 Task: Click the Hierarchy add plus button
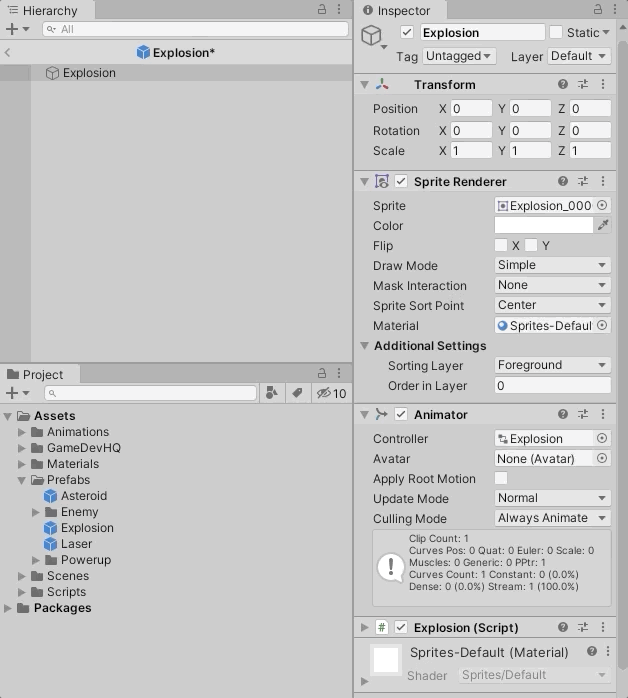[12, 29]
